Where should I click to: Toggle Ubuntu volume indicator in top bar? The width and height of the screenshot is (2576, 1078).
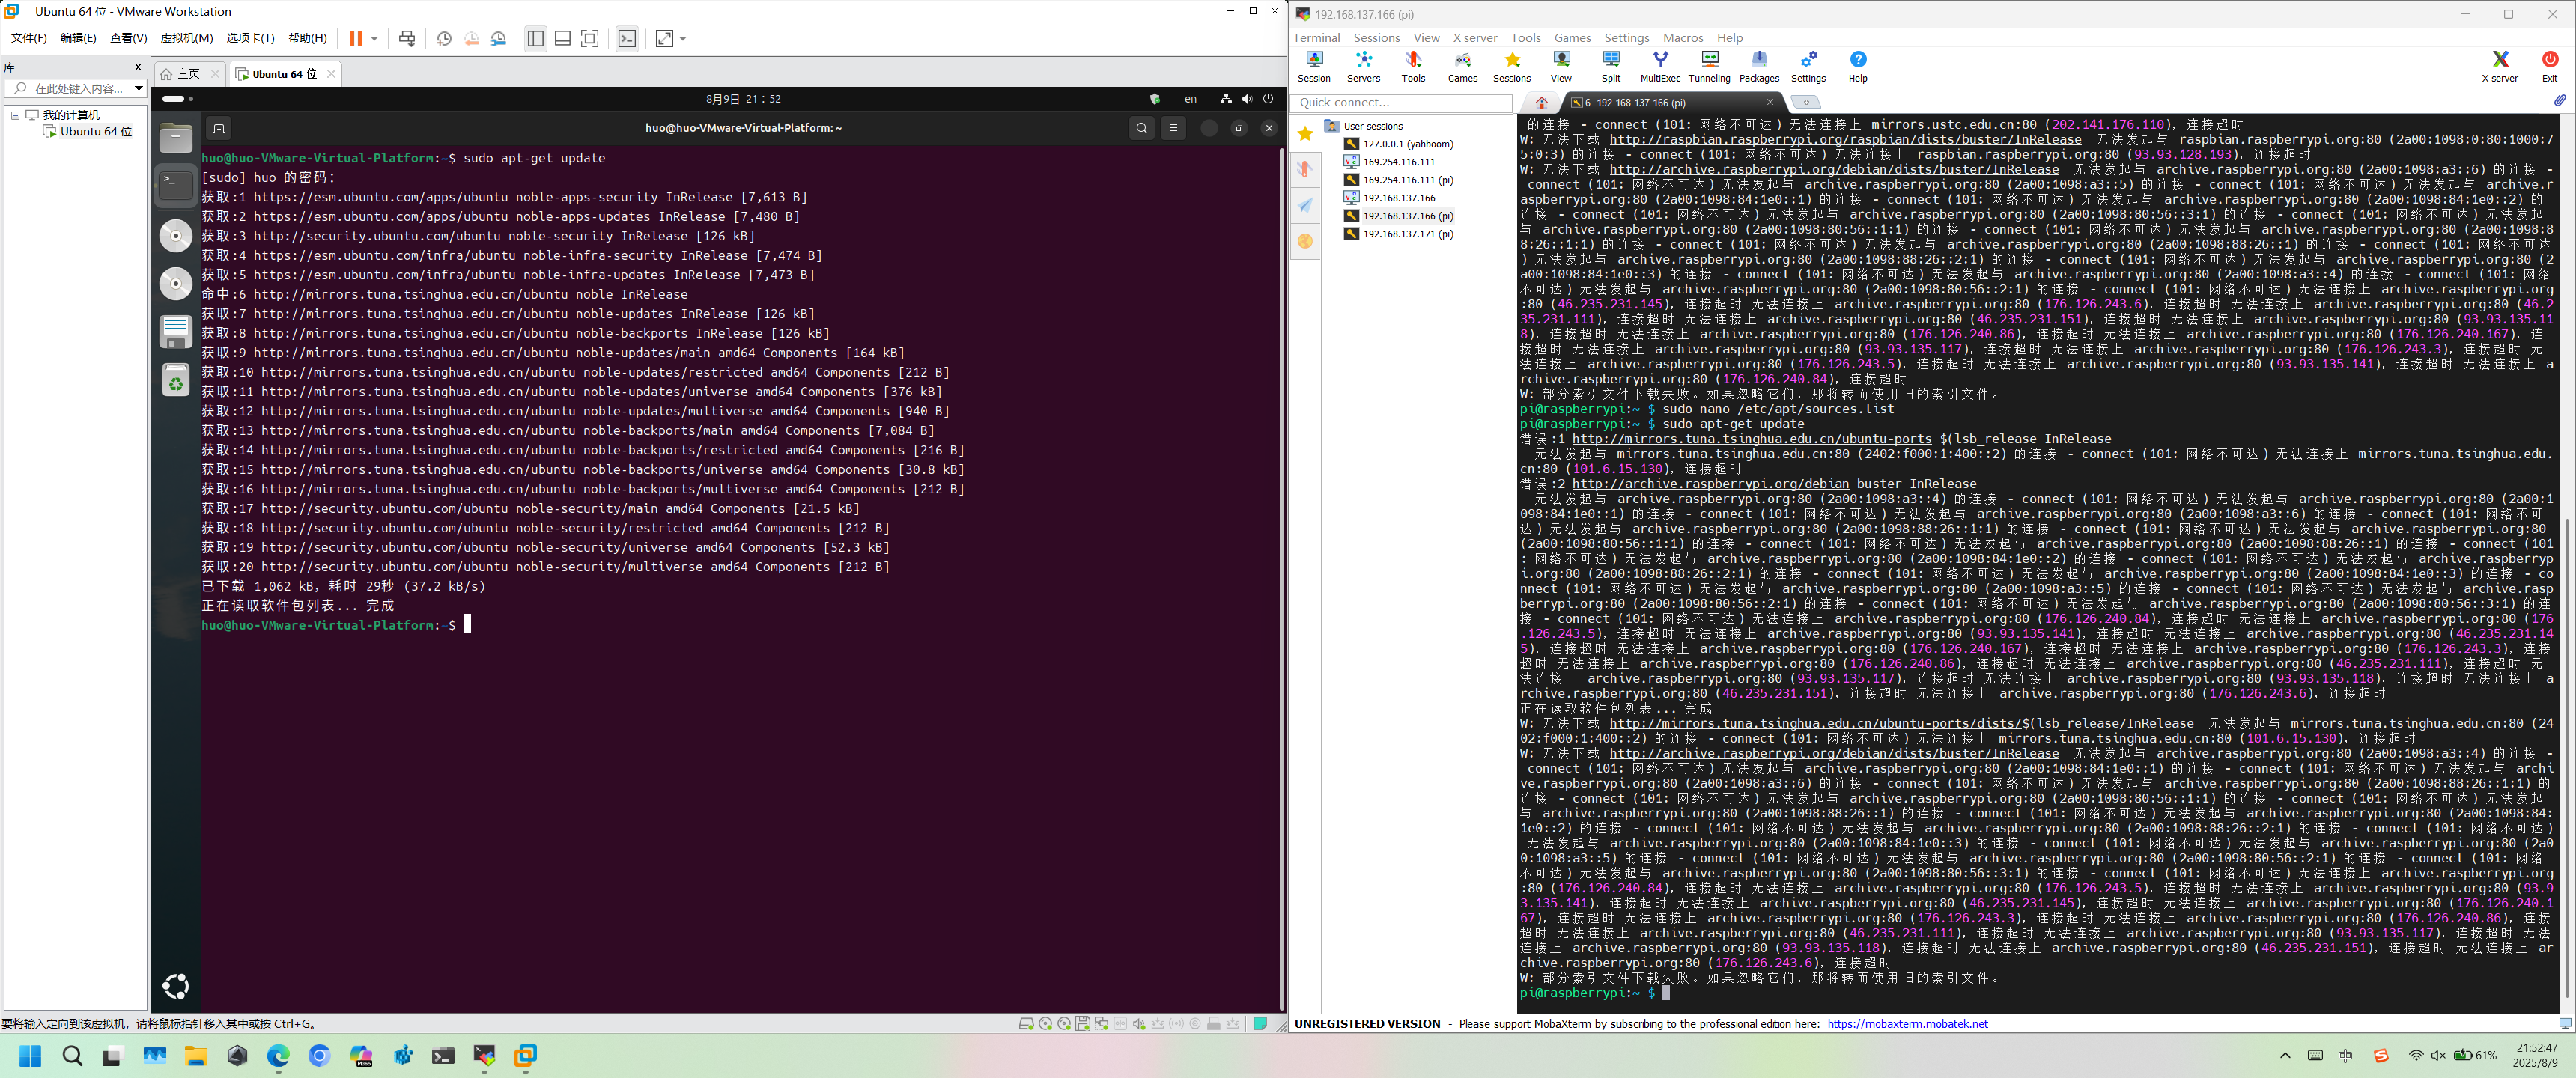click(x=1247, y=99)
